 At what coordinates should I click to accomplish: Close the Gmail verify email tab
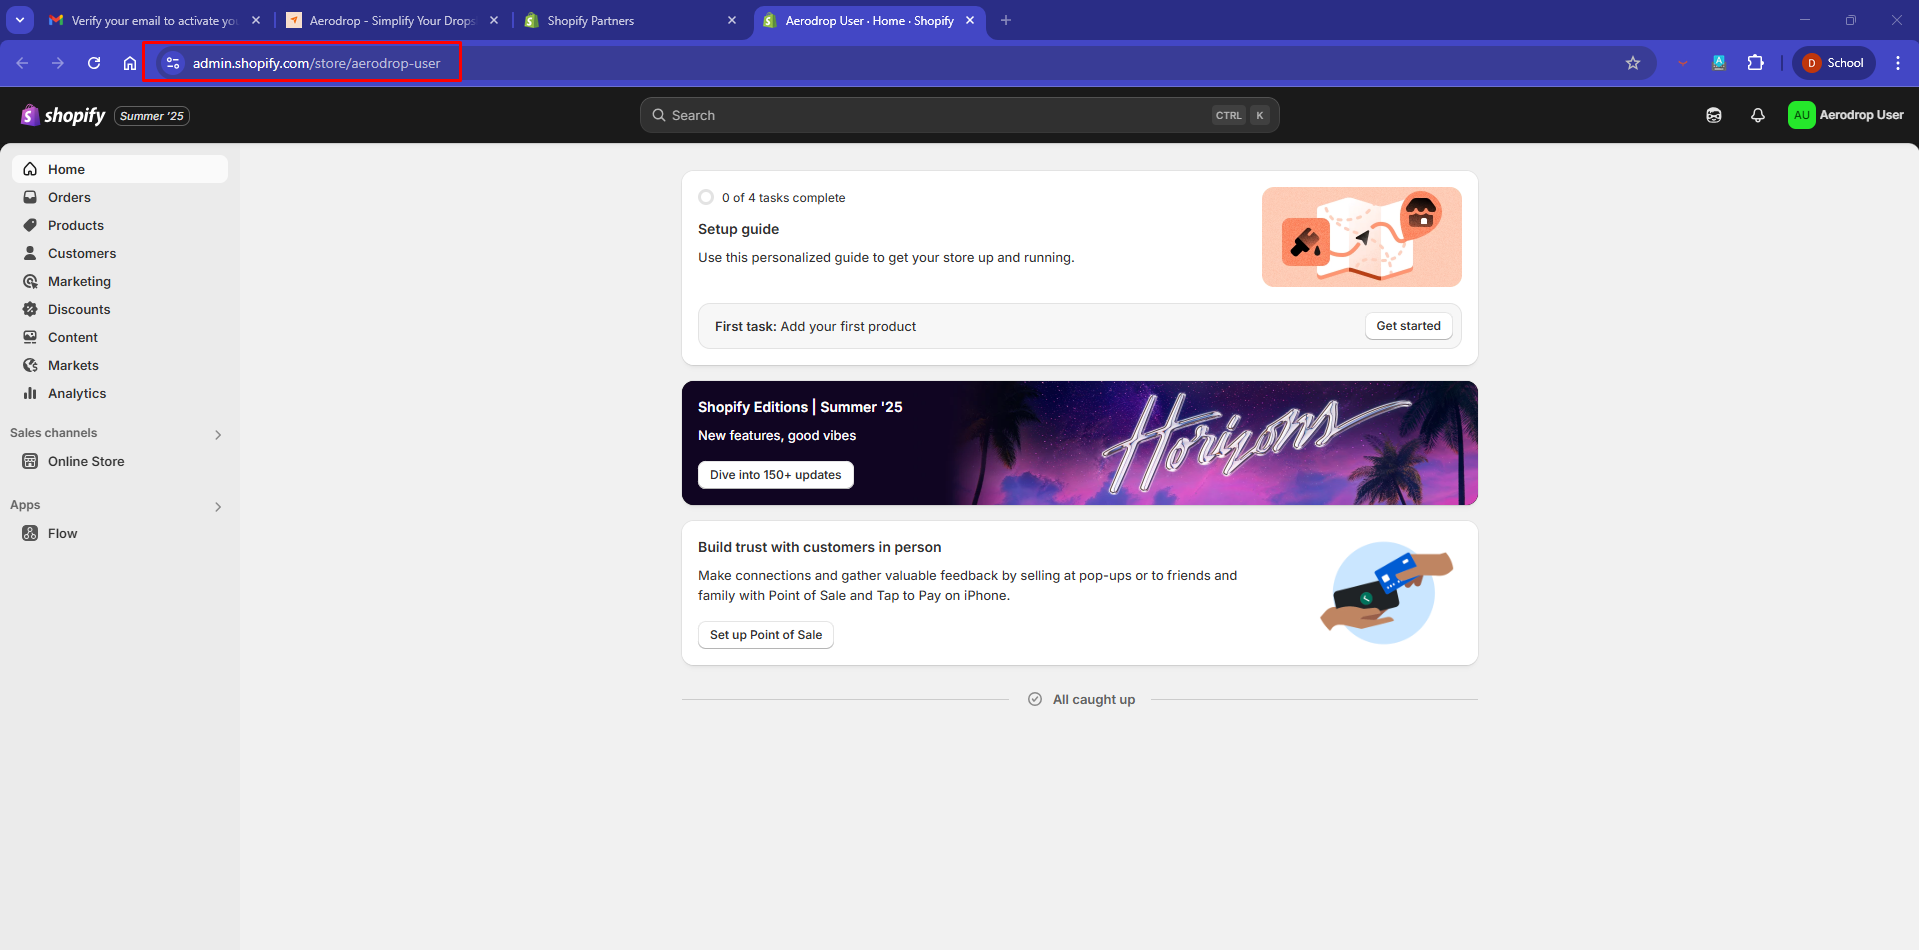(x=256, y=20)
